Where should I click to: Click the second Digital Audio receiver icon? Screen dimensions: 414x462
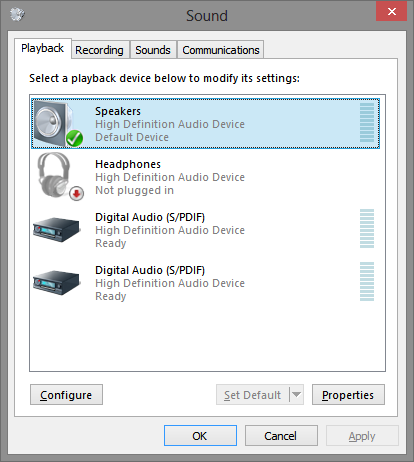57,282
